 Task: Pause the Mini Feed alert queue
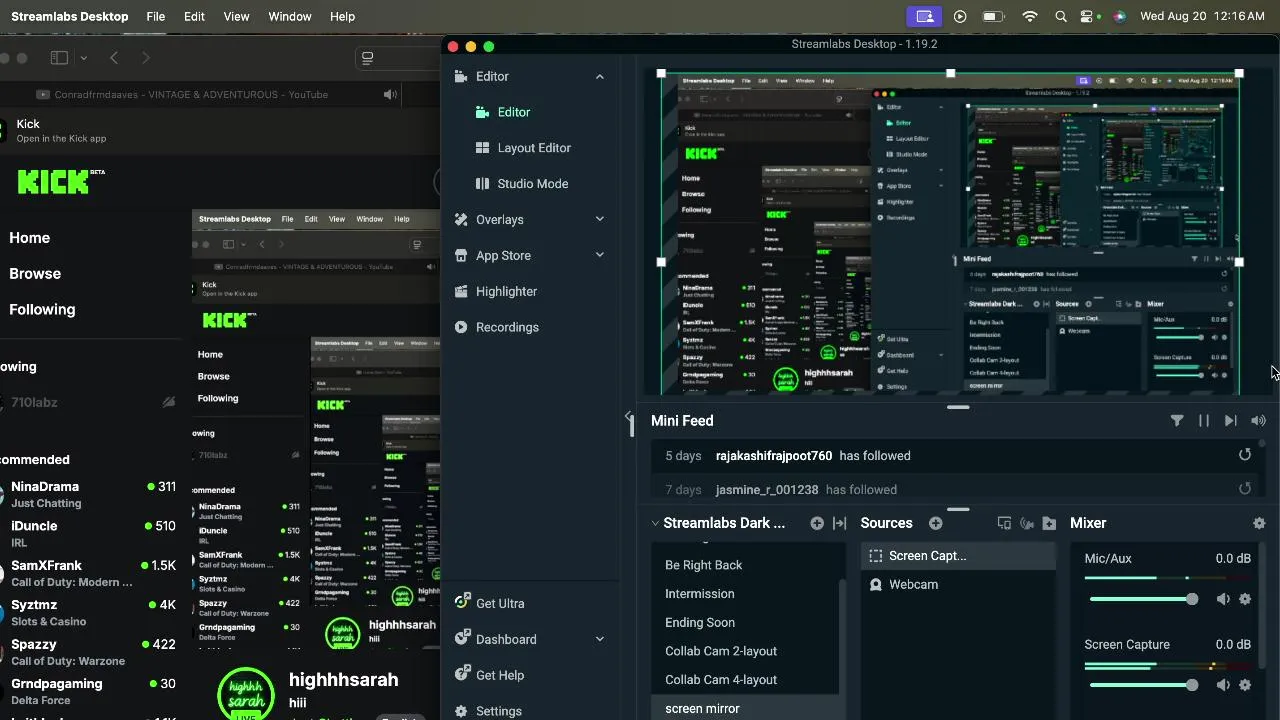[x=1204, y=421]
